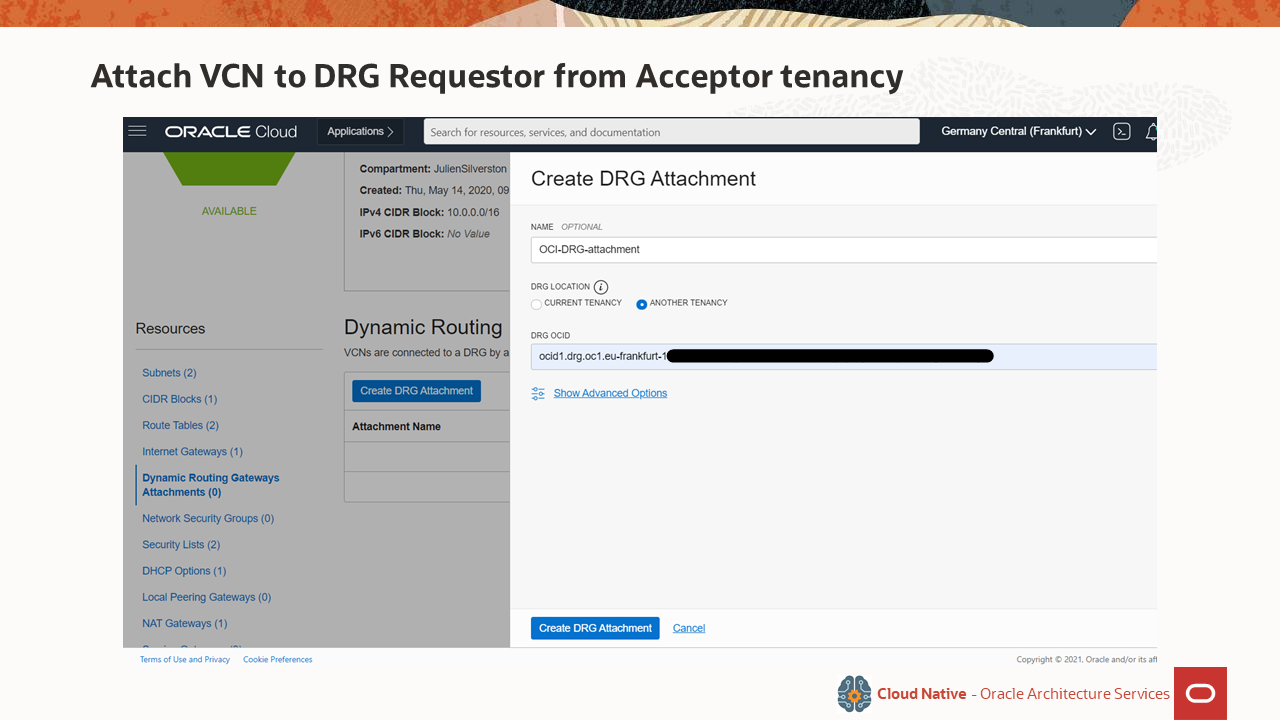Click Create DRG Attachment button above the table
This screenshot has width=1280, height=720.
[416, 391]
